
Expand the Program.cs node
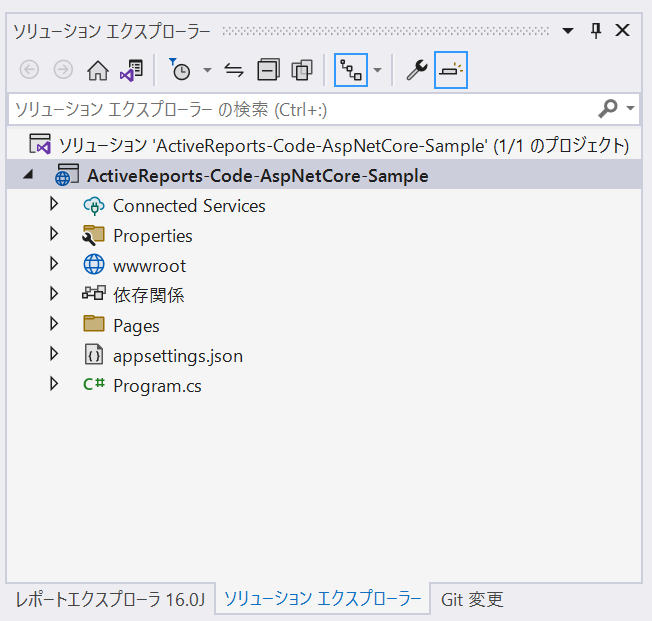54,383
